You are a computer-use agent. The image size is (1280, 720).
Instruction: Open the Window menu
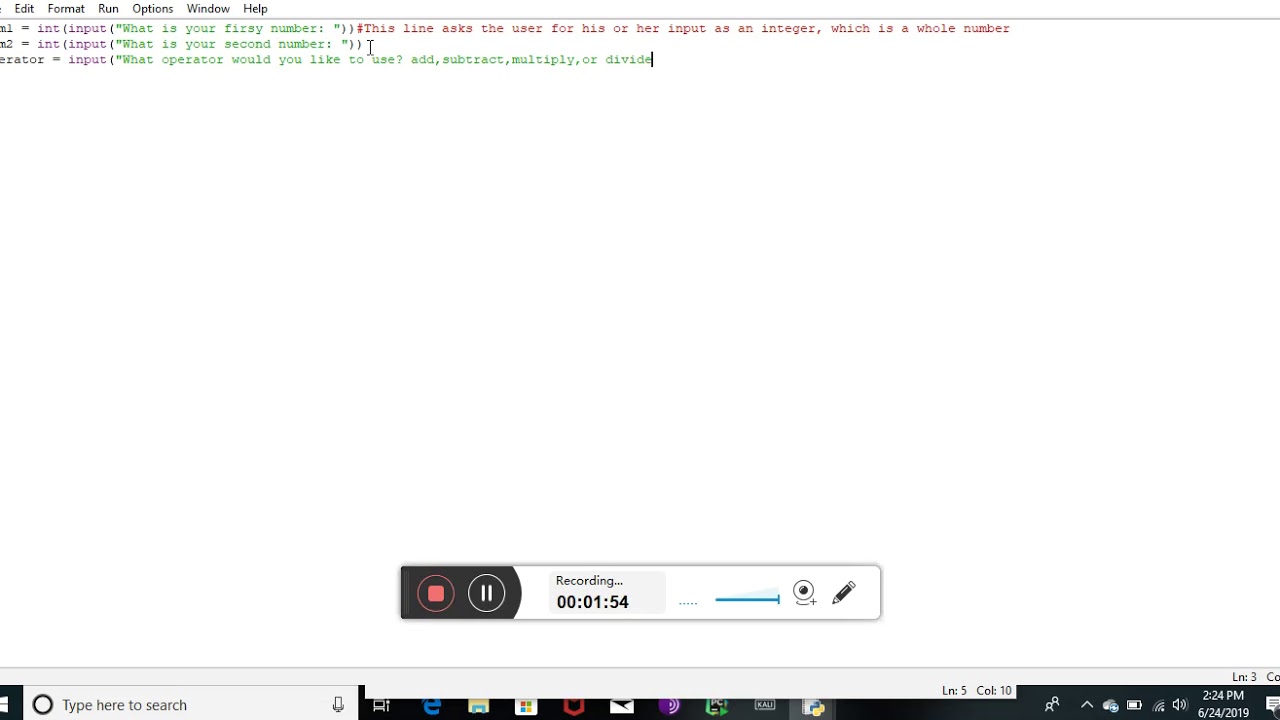click(x=208, y=8)
